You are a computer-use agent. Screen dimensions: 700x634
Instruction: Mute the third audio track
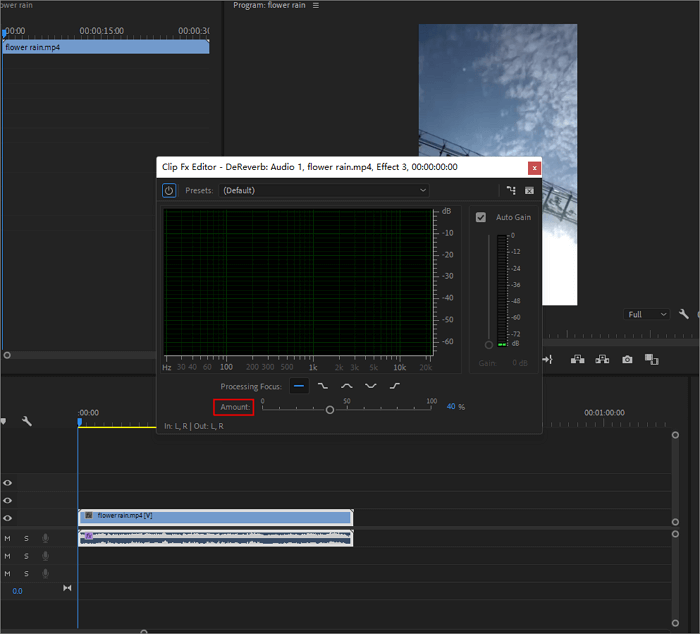pos(8,573)
